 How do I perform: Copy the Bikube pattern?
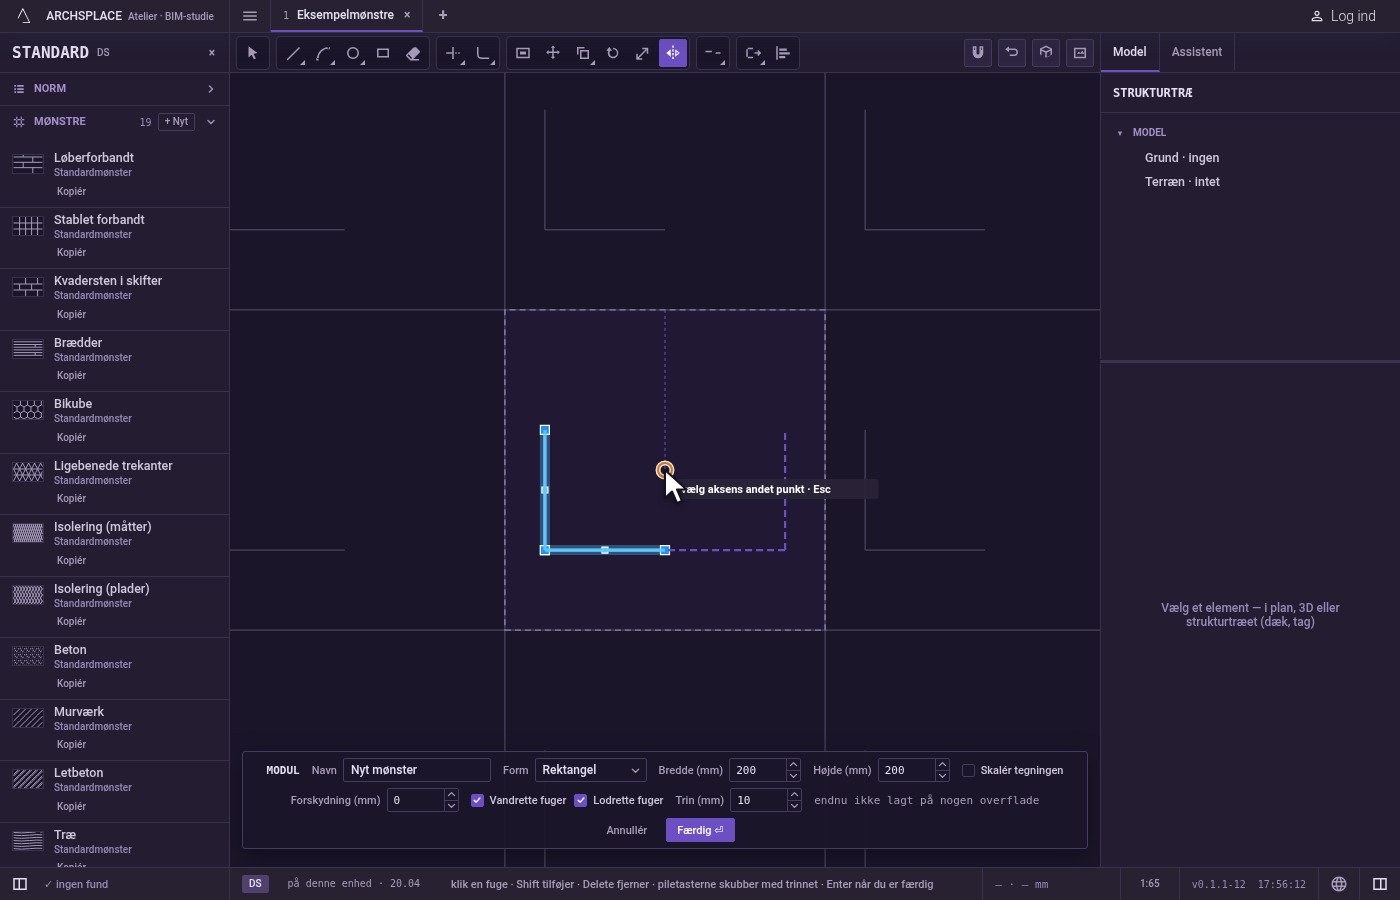[71, 437]
